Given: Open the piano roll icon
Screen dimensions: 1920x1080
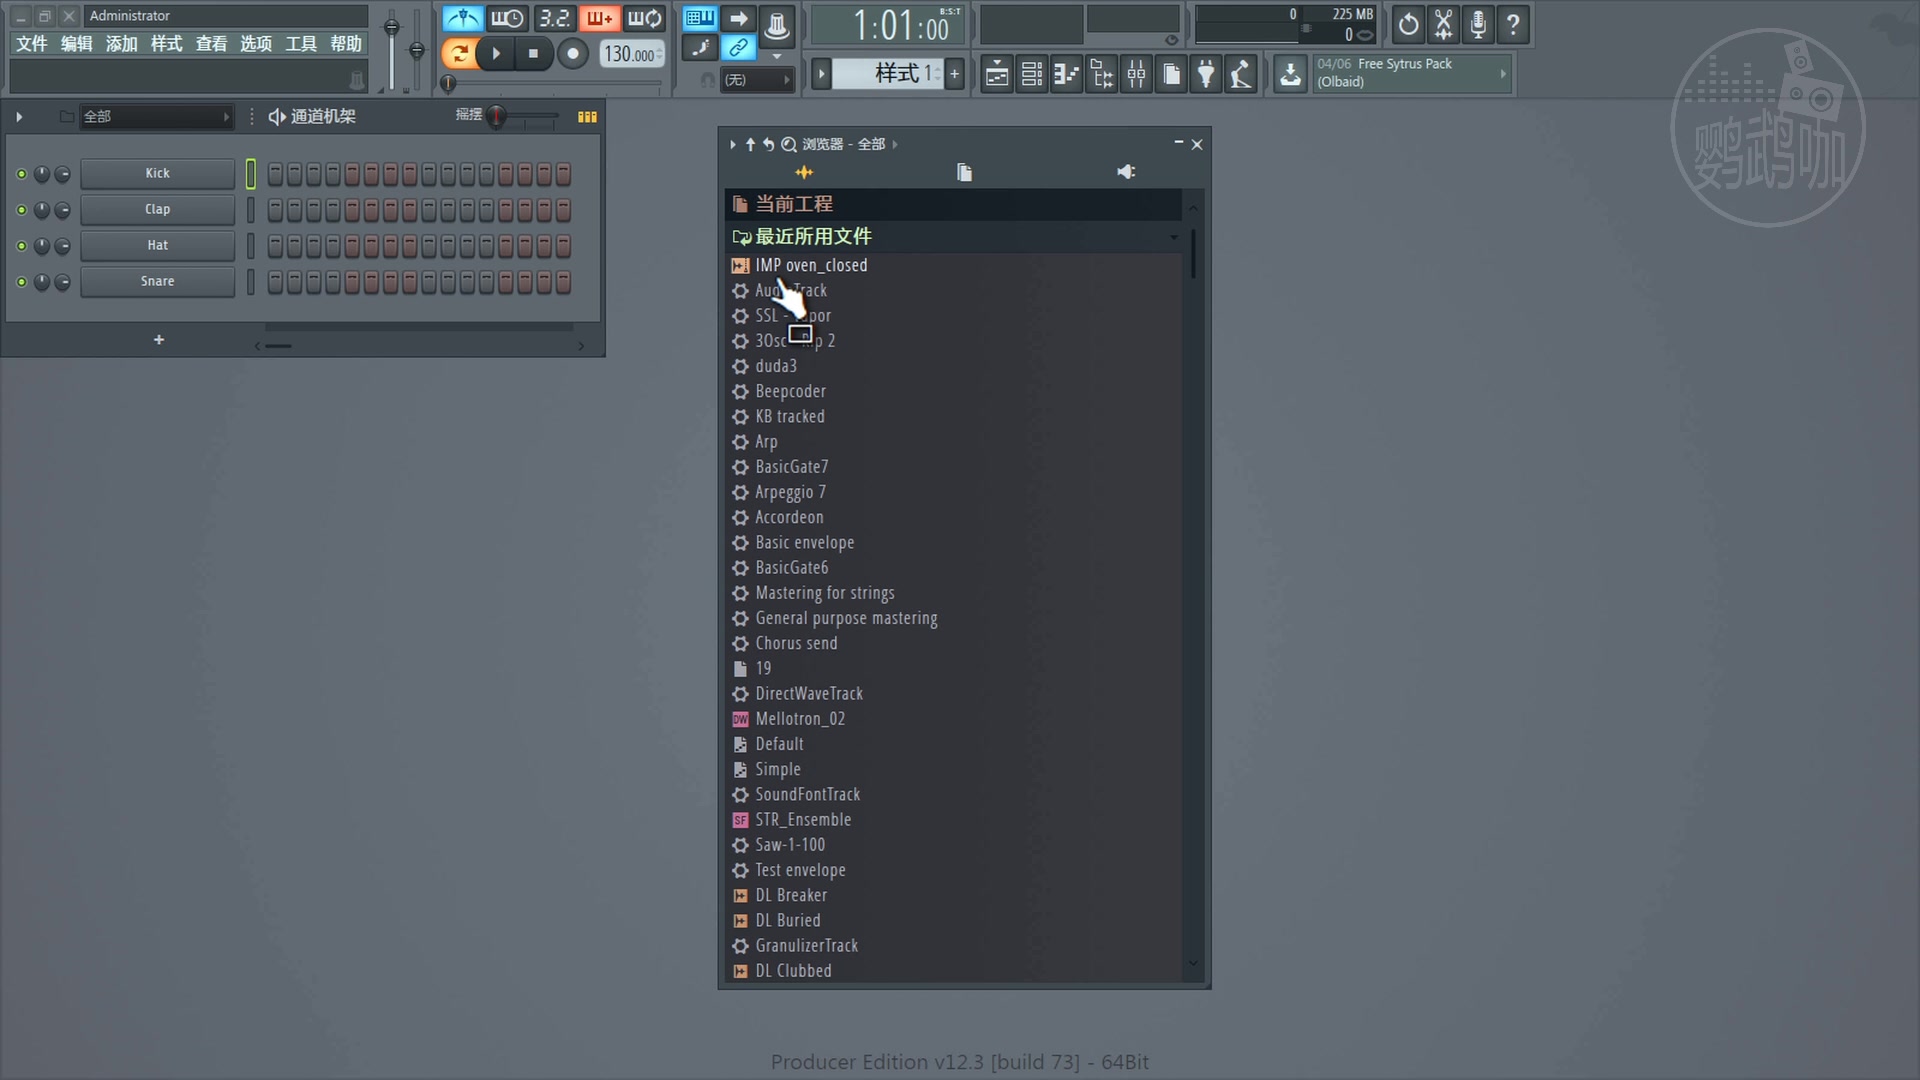Looking at the screenshot, I should coord(1067,74).
